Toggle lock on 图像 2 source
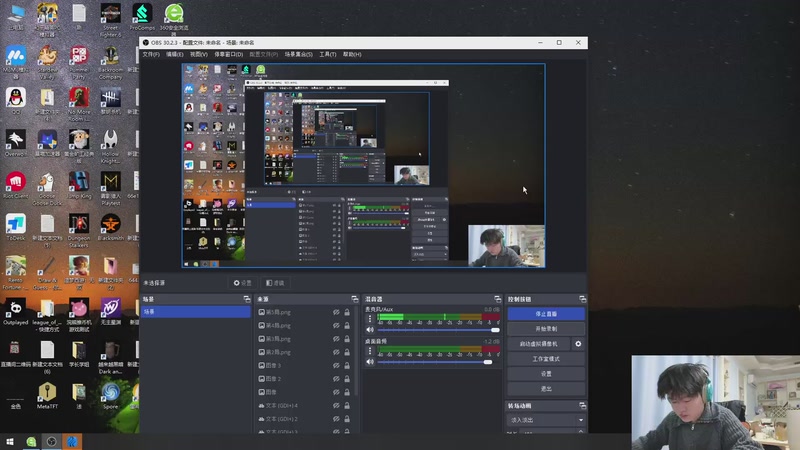Screen dimensions: 800x450 tap(347, 379)
